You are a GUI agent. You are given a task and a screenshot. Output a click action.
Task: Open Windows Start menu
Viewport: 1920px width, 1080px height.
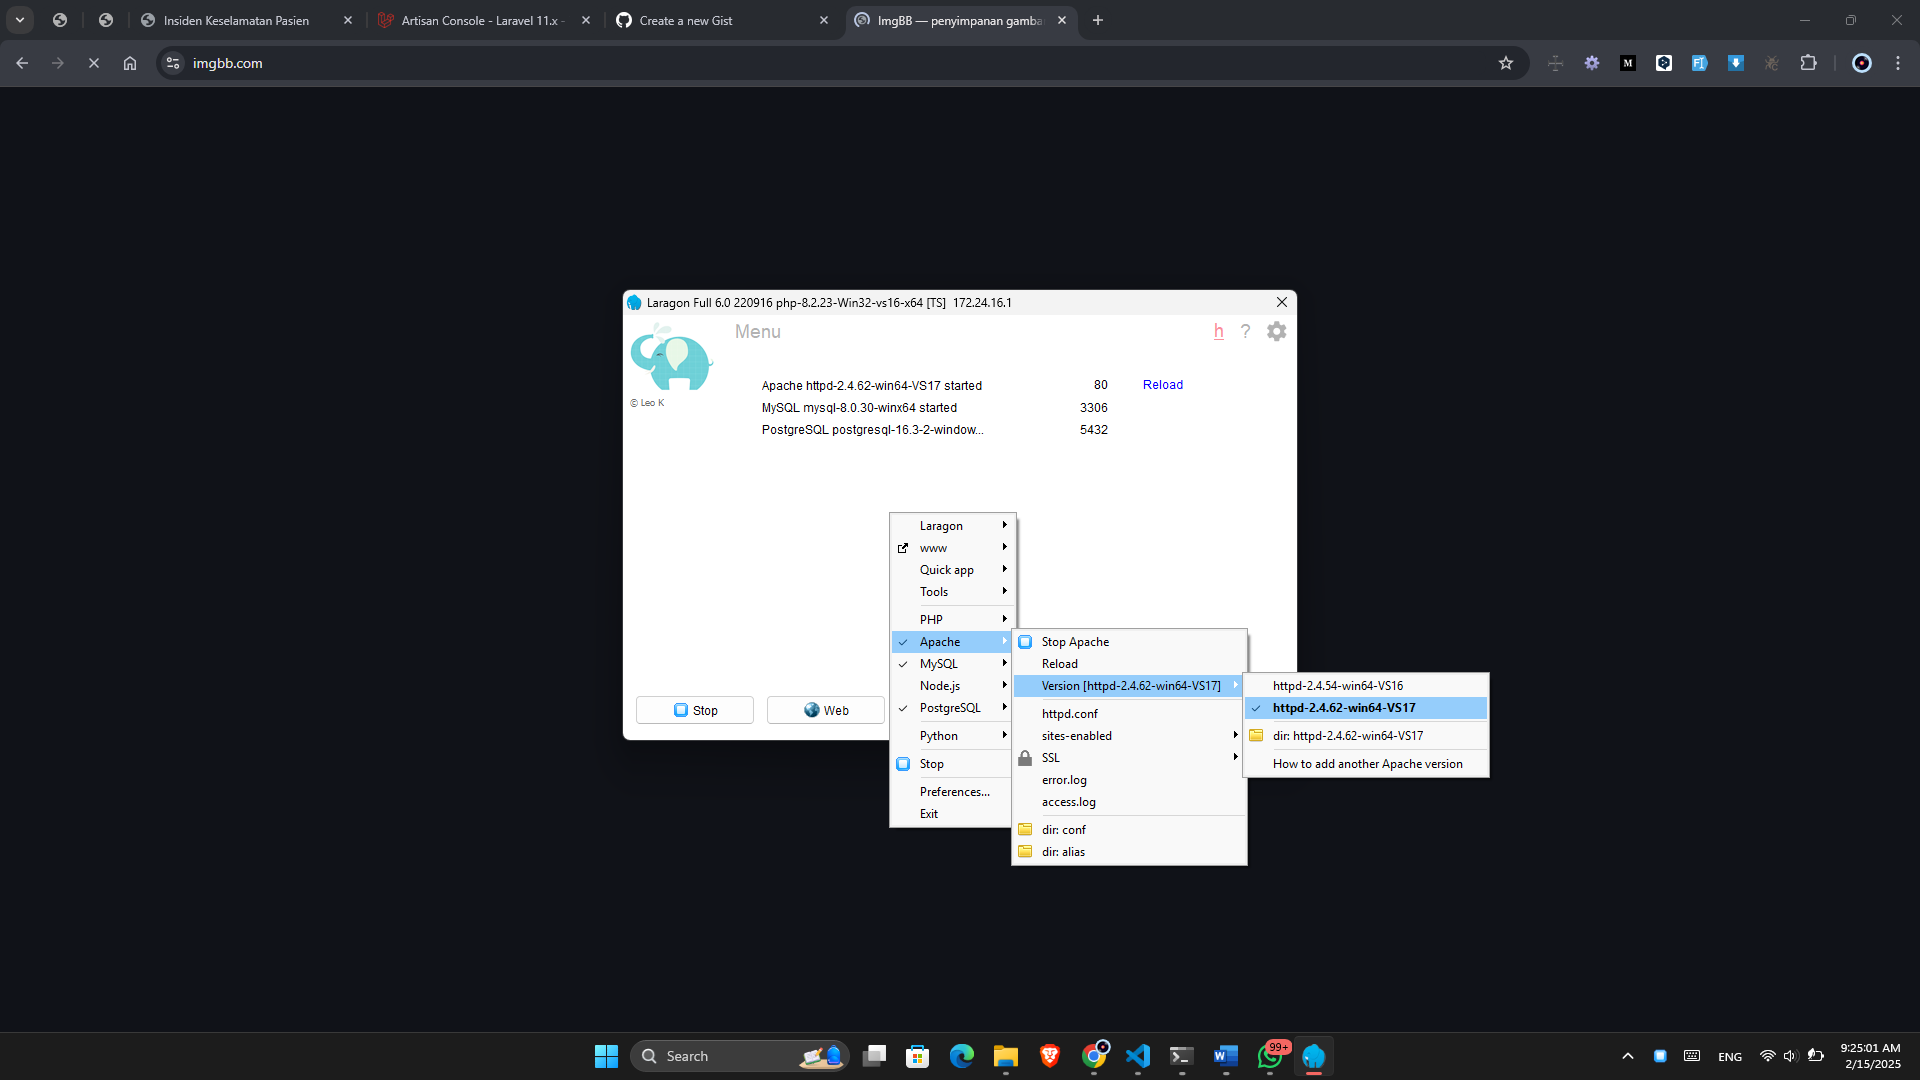[x=606, y=1056]
